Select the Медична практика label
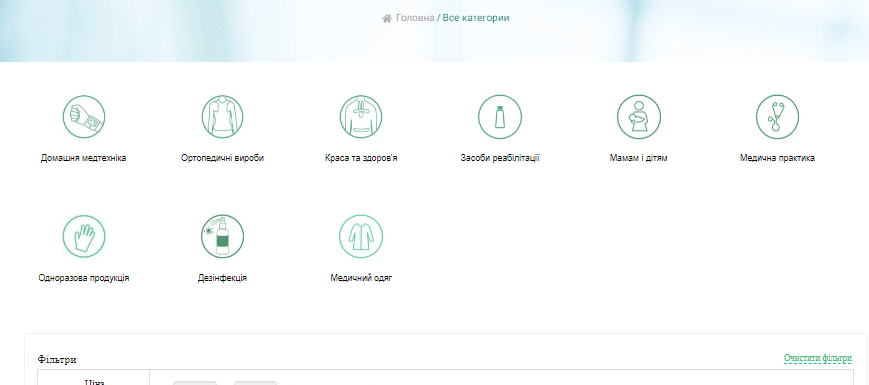The width and height of the screenshot is (869, 385). tap(777, 158)
